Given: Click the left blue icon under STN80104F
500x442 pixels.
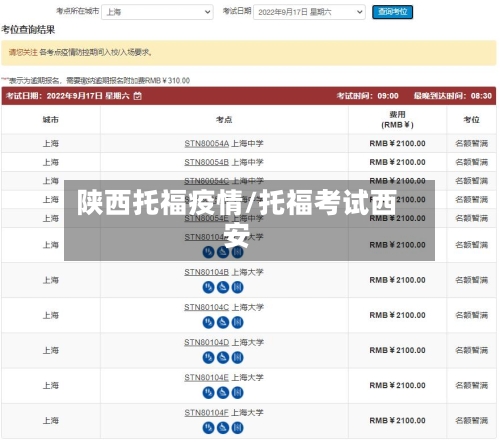Looking at the screenshot, I should coord(208,428).
